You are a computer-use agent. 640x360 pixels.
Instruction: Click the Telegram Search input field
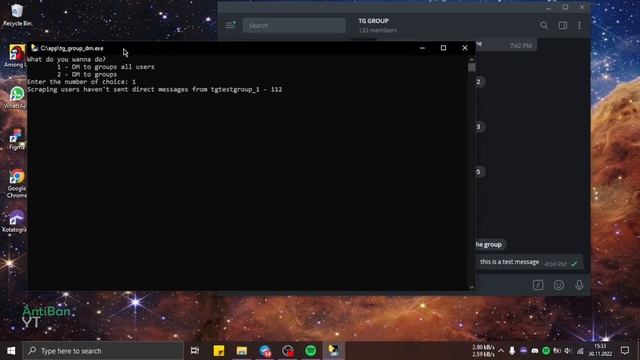click(294, 25)
